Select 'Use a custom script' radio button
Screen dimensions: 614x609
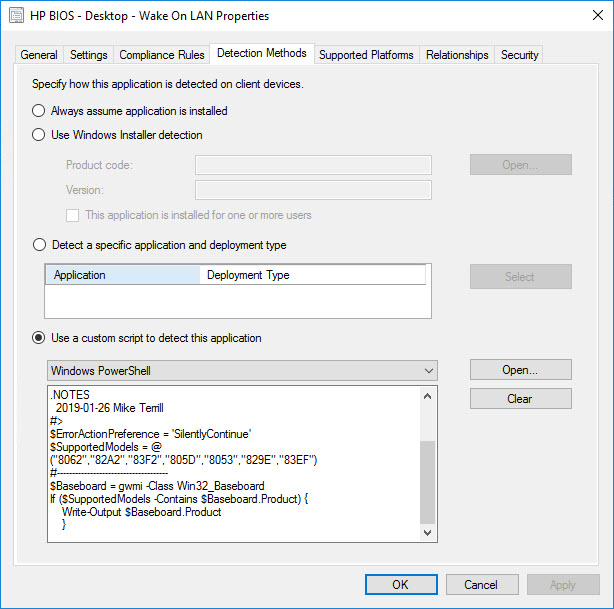39,338
